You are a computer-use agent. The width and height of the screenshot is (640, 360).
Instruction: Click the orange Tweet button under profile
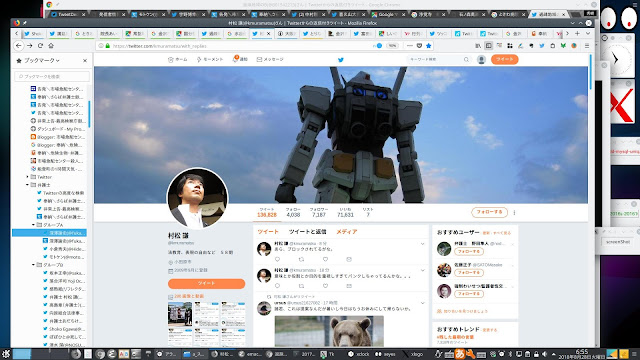click(x=207, y=283)
